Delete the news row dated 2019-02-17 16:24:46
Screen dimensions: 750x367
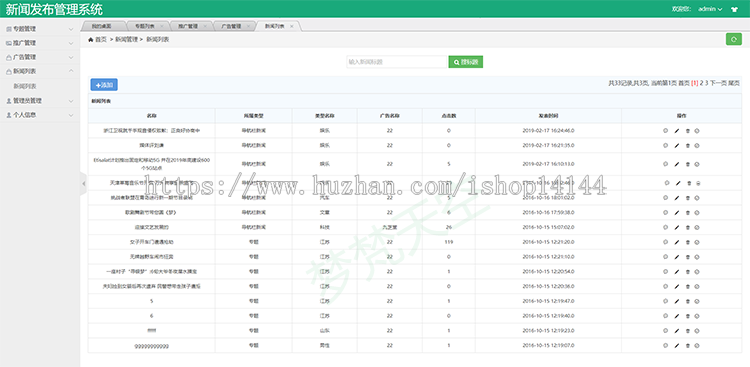pyautogui.click(x=687, y=131)
